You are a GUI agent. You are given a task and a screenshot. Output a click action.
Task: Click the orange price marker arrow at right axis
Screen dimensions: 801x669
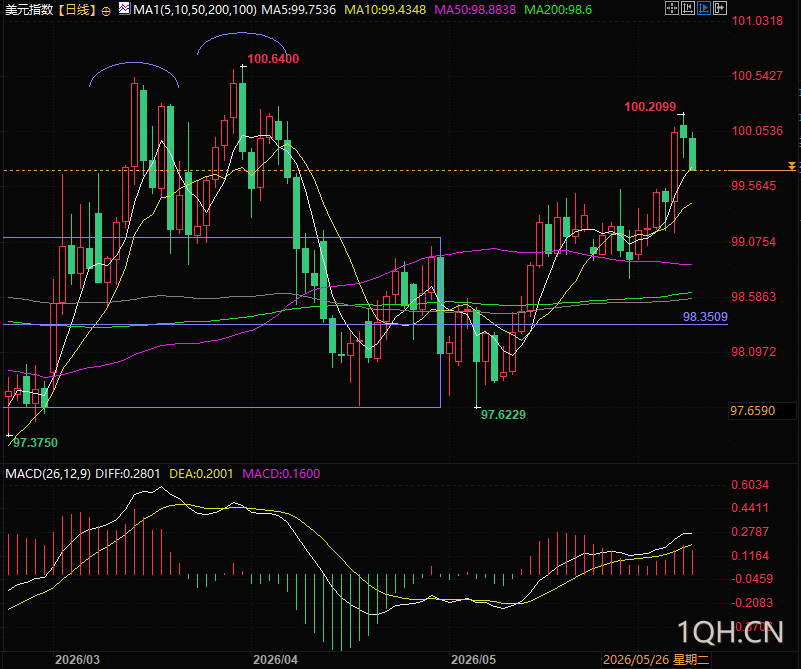click(791, 166)
